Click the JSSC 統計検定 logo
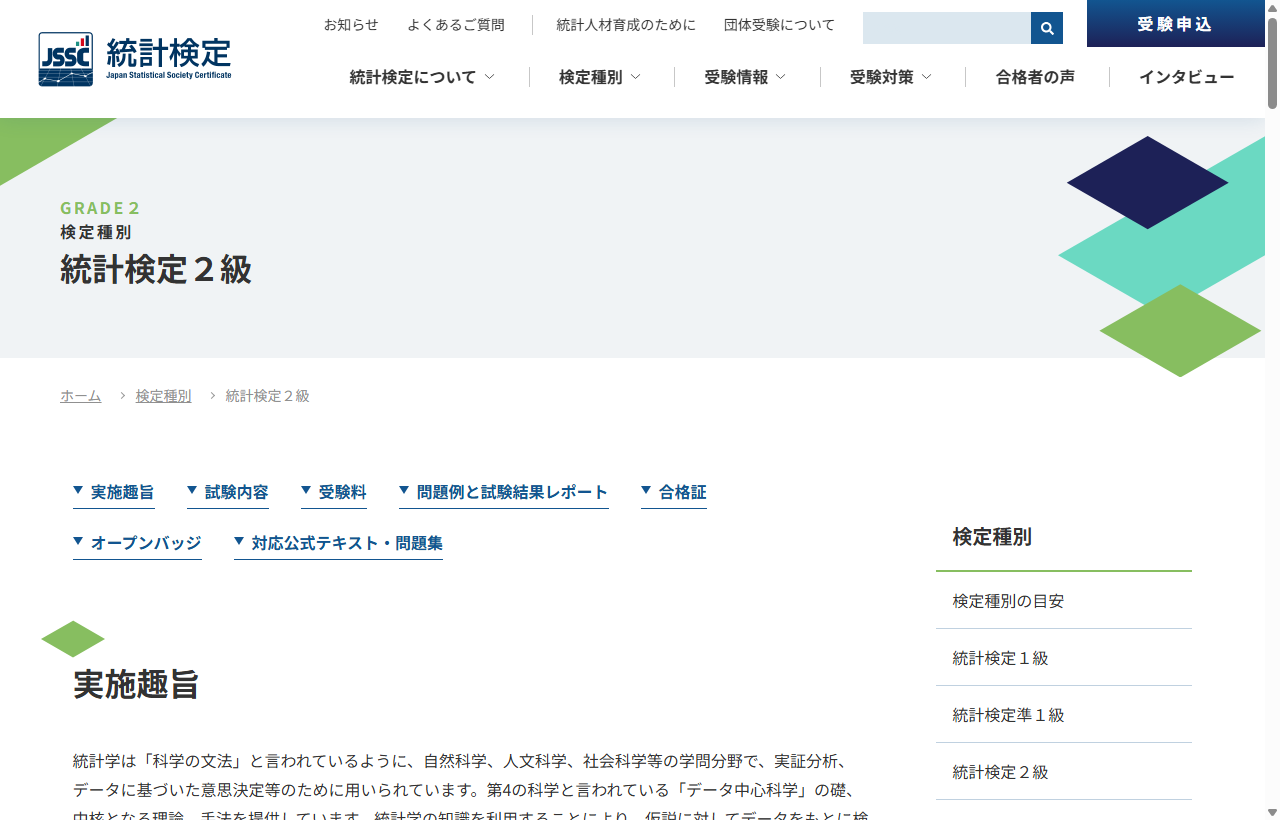The image size is (1280, 820). (135, 59)
